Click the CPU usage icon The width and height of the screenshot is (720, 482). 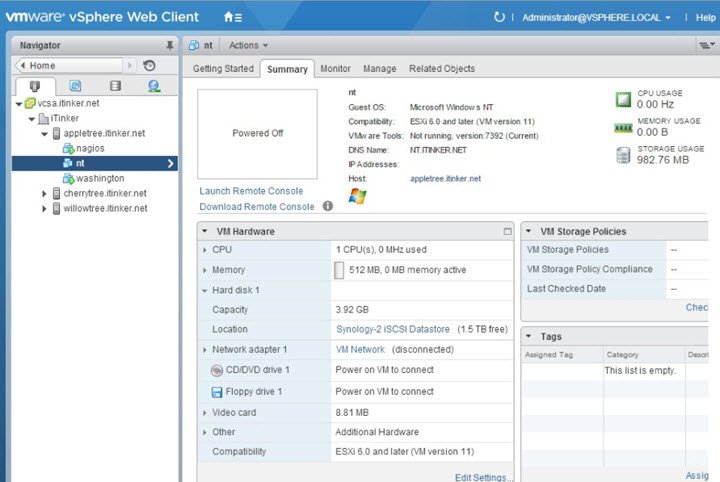(x=623, y=99)
